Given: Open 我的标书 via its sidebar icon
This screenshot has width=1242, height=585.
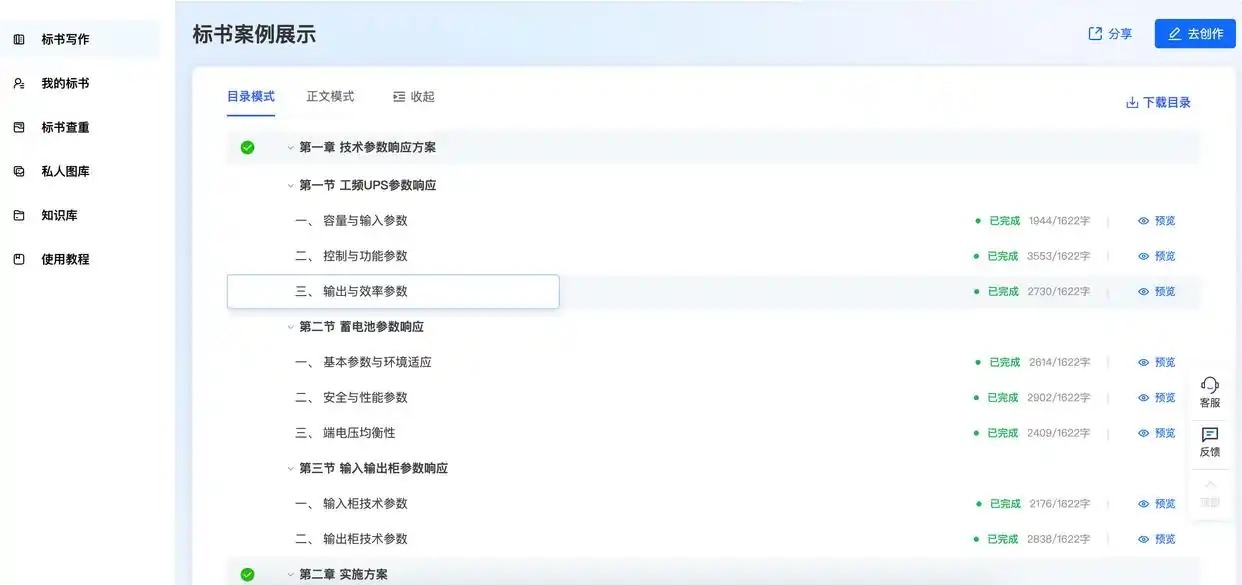Looking at the screenshot, I should click(x=19, y=83).
